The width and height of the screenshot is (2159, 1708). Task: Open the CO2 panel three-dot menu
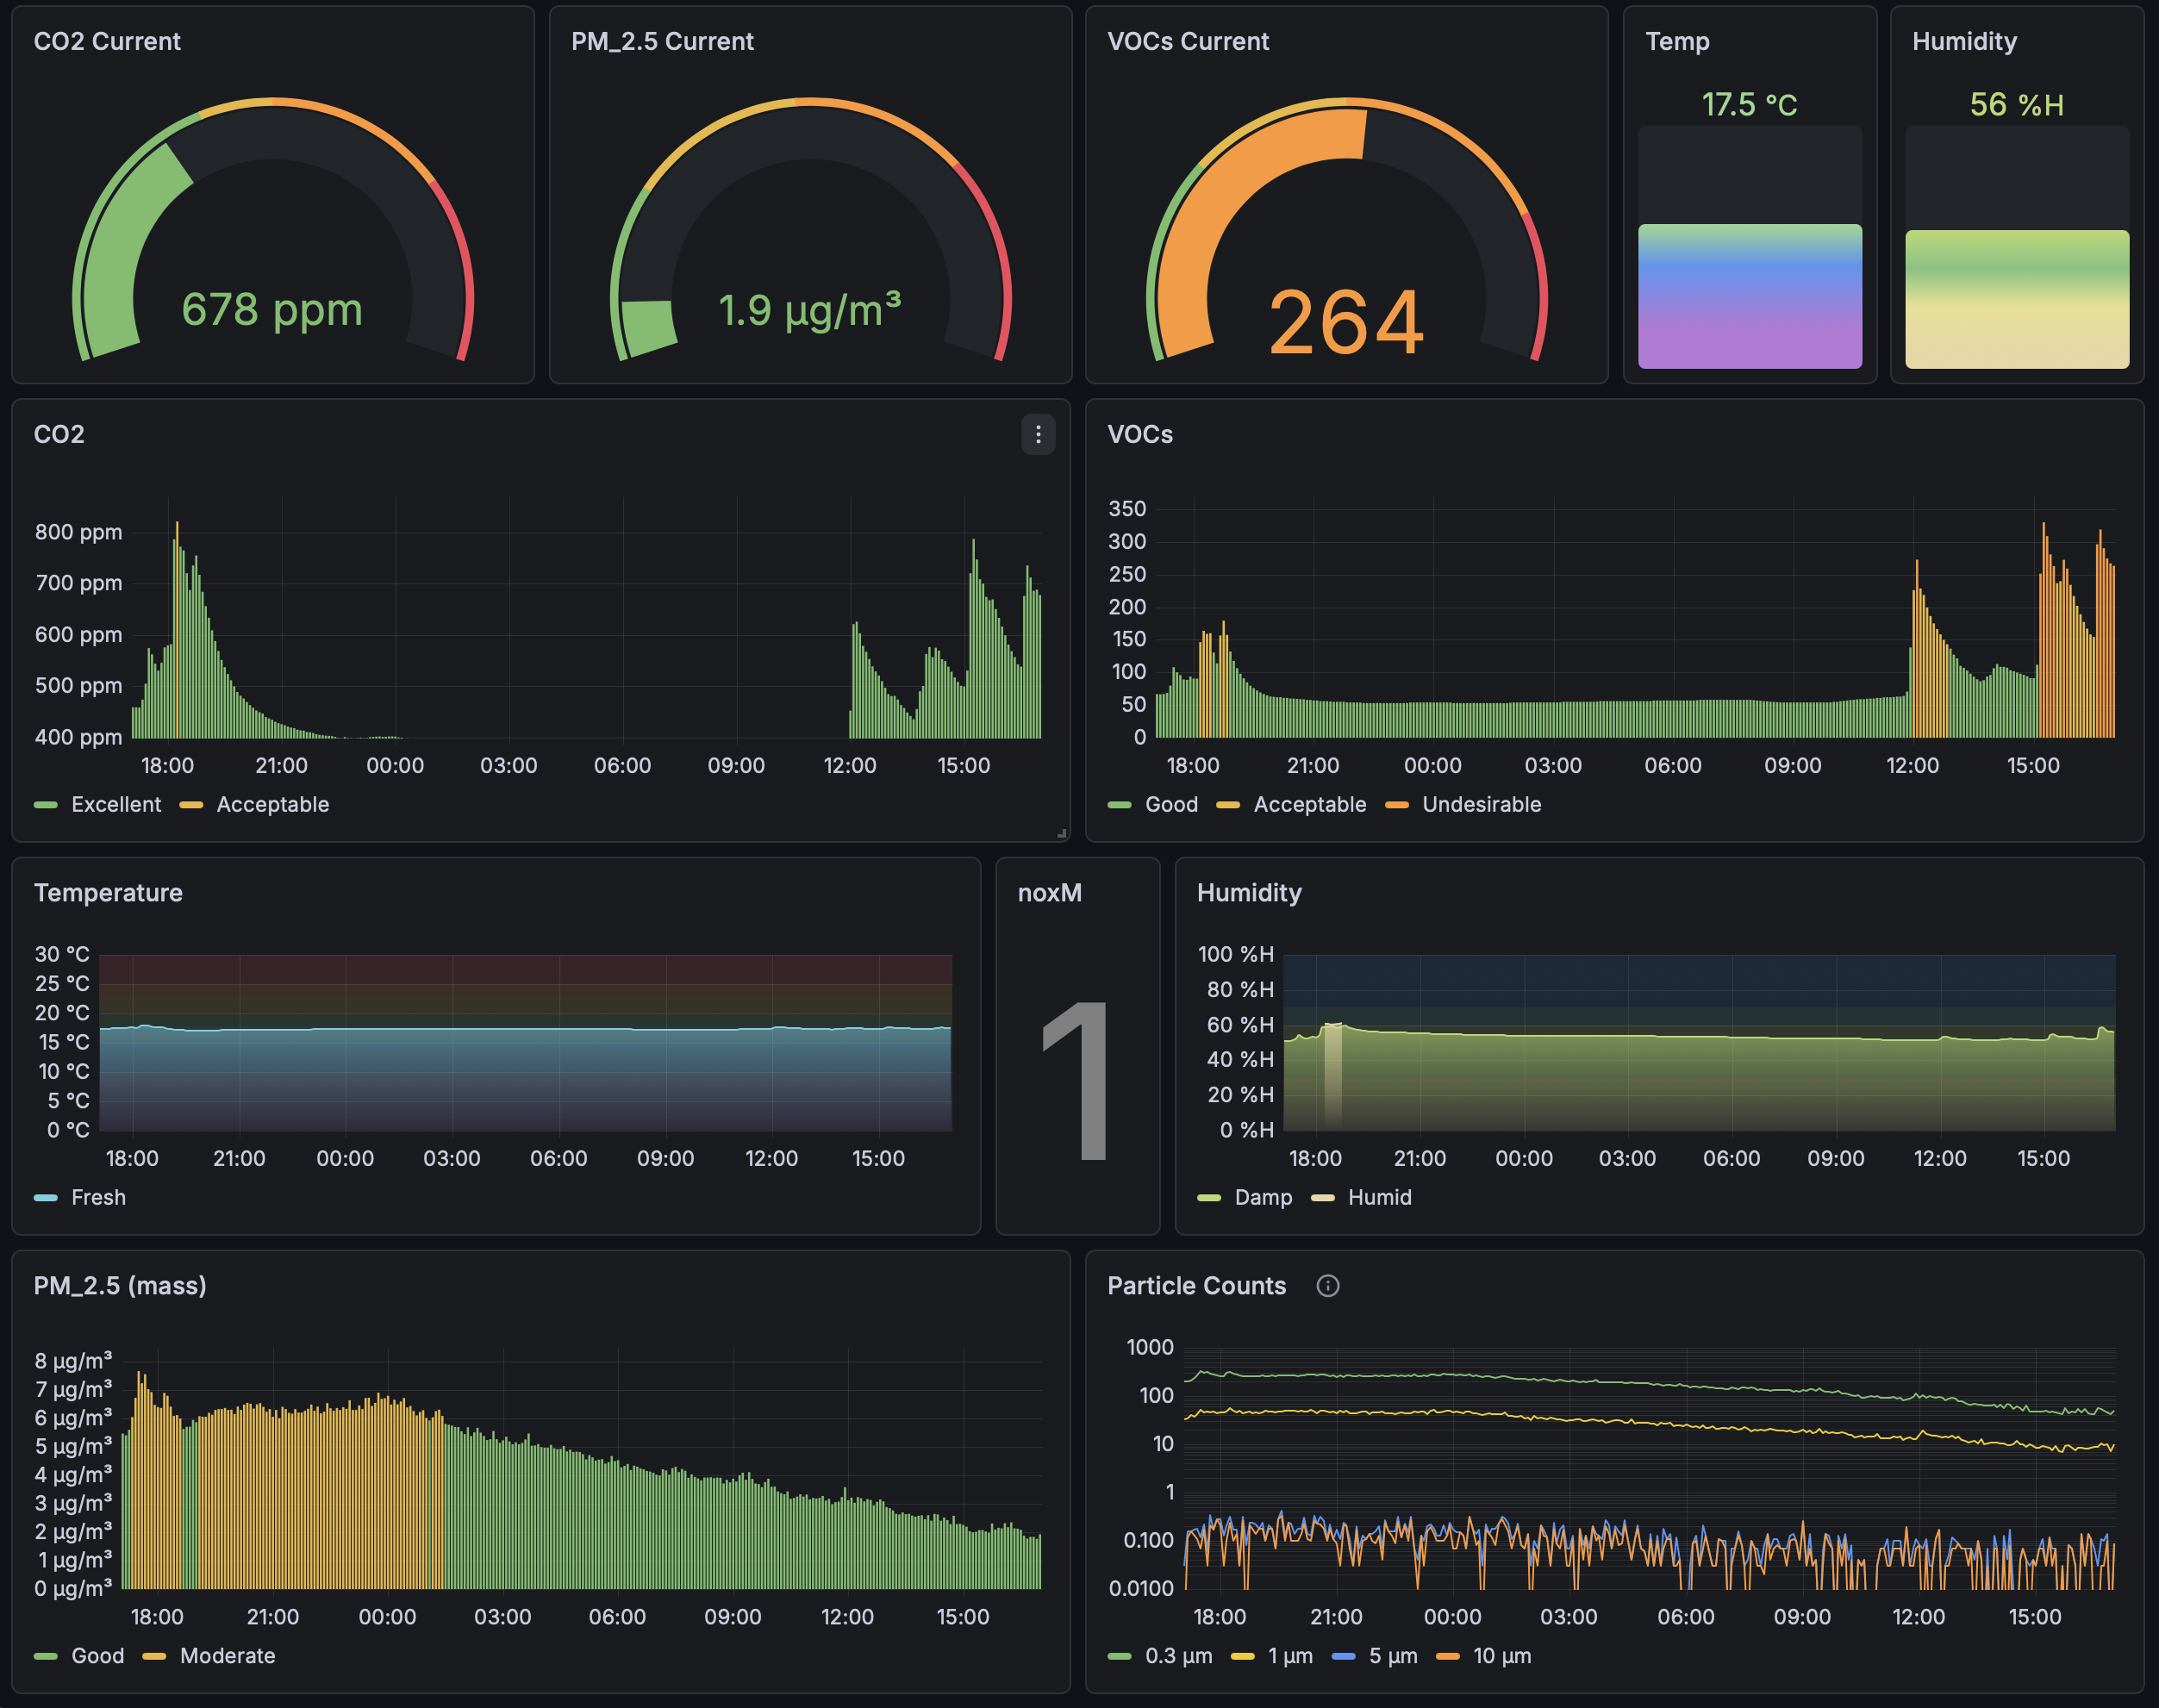(x=1037, y=434)
